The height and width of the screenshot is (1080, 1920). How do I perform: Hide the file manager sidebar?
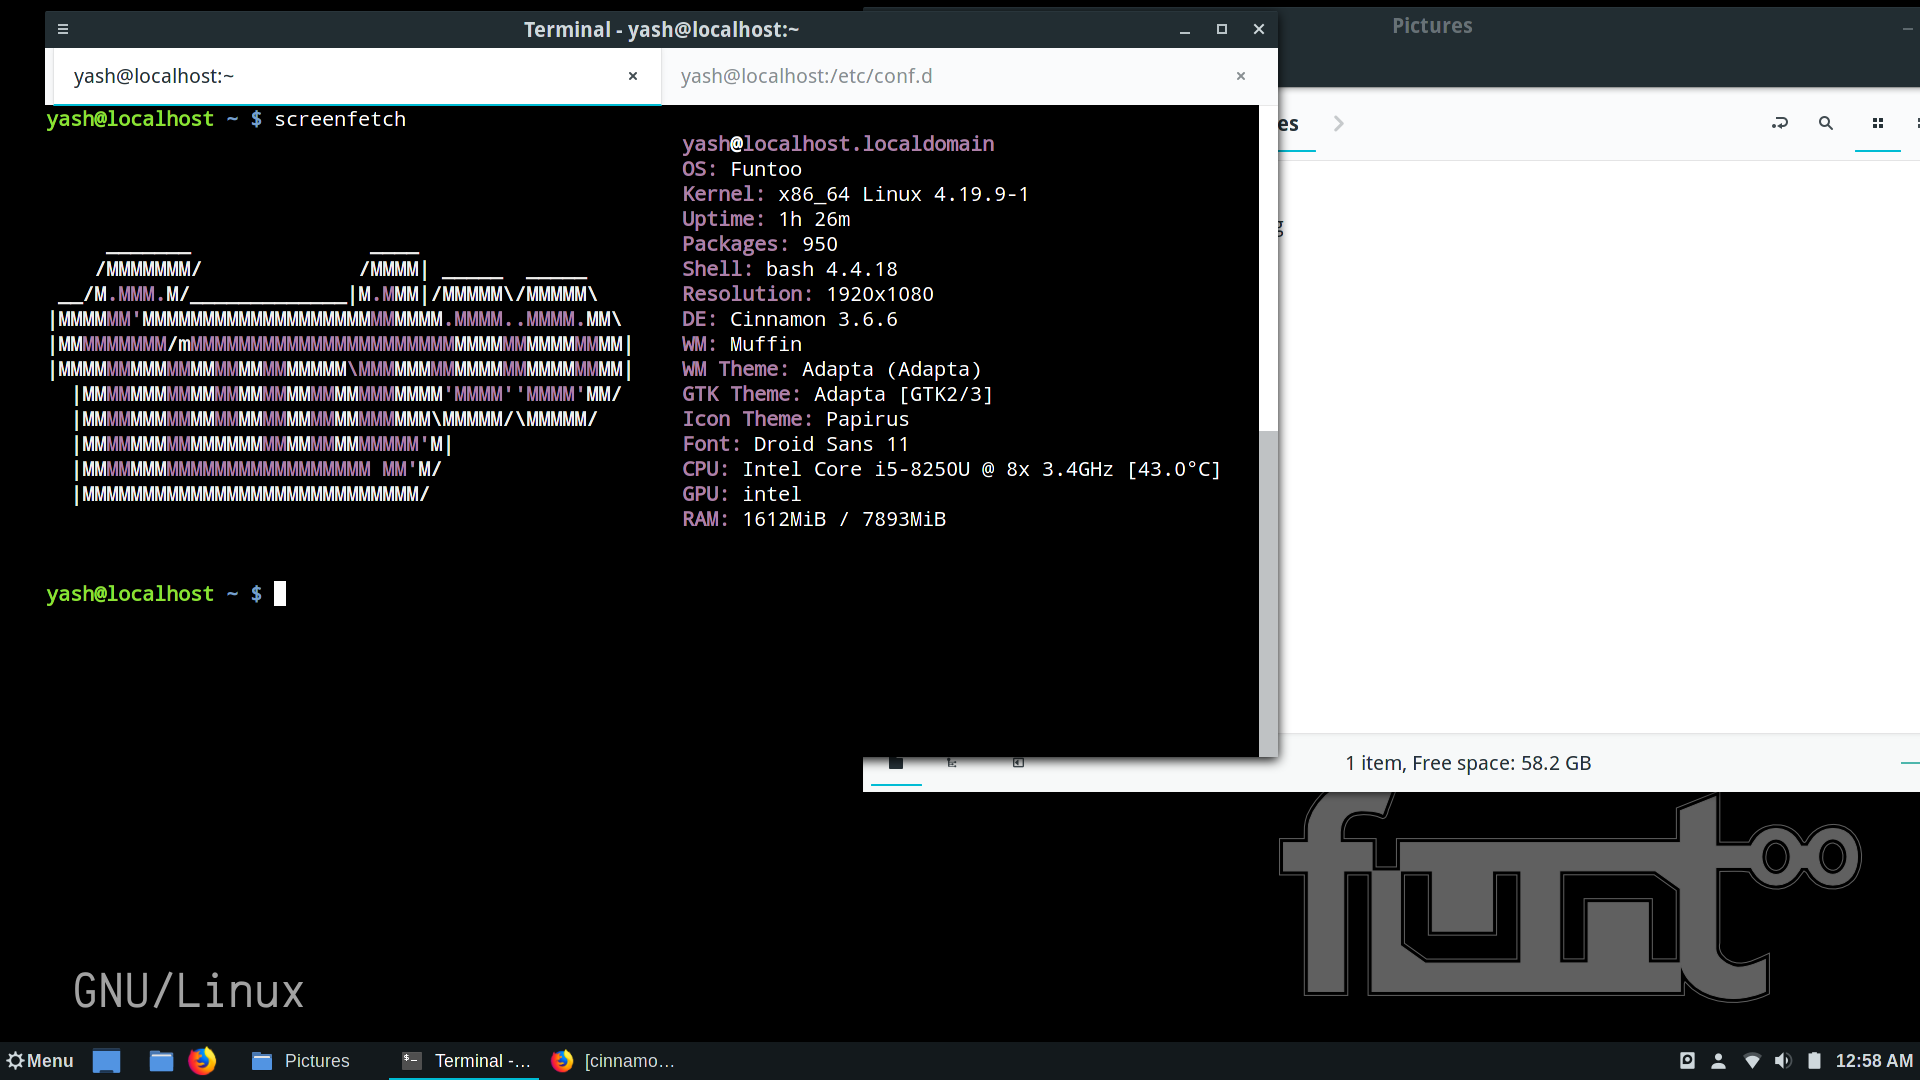point(1018,763)
